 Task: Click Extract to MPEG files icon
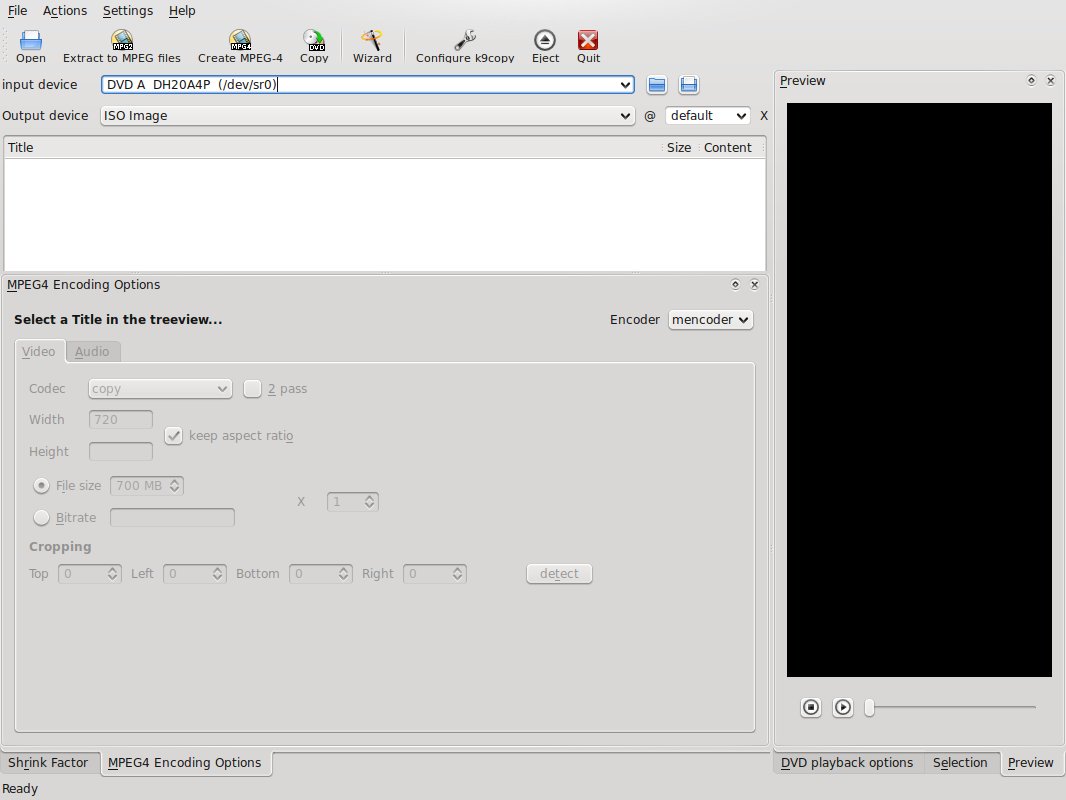pos(122,47)
